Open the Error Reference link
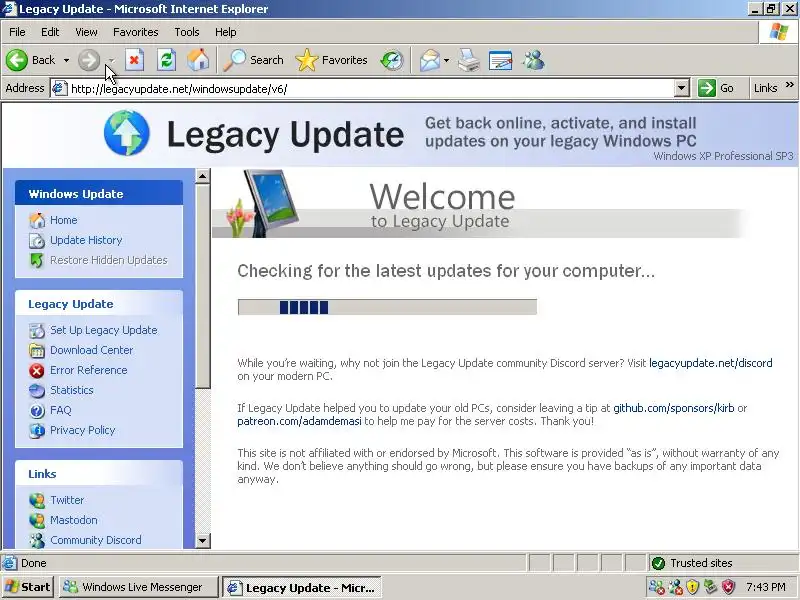 click(x=89, y=370)
